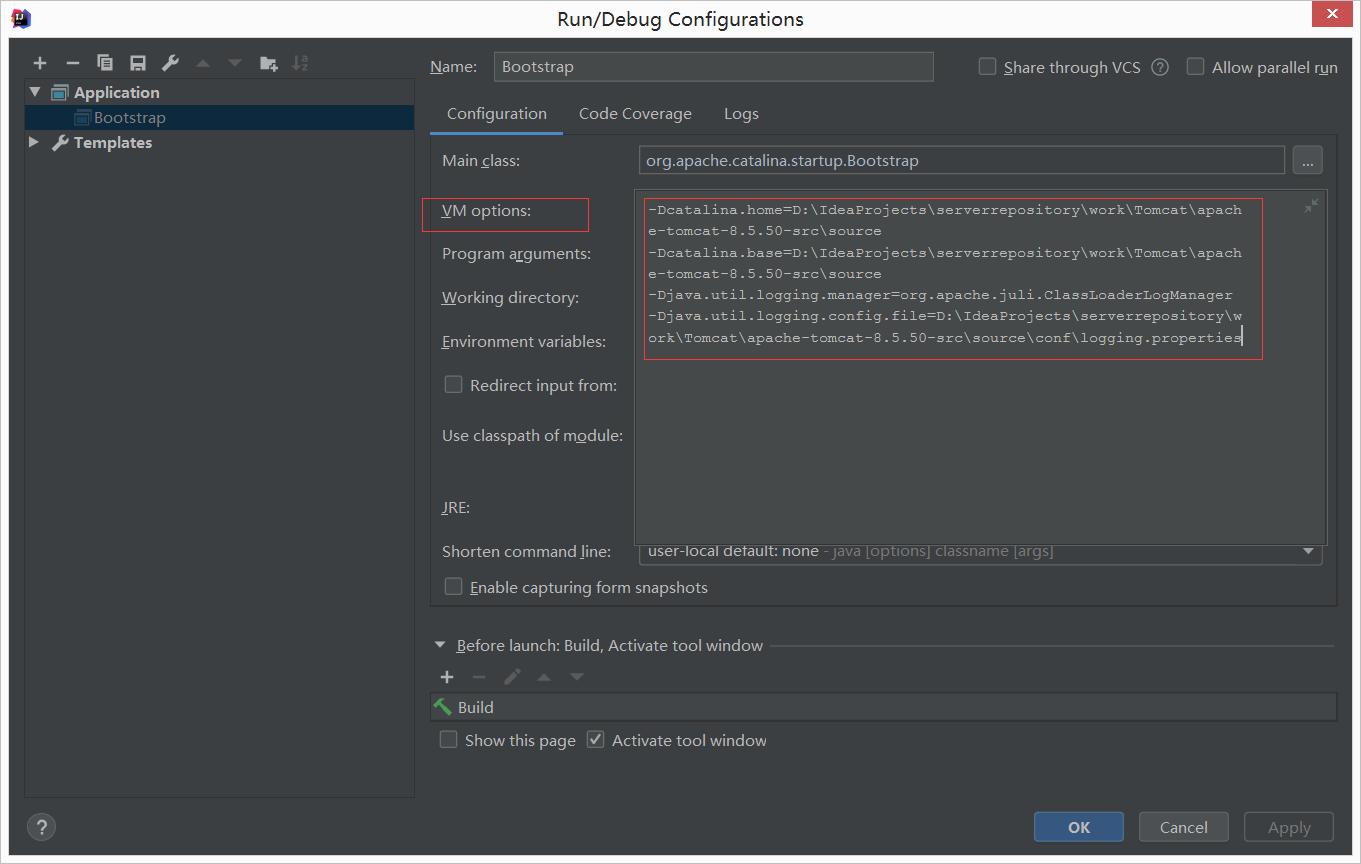The width and height of the screenshot is (1361, 864).
Task: Toggle Show this page checkbox
Action: coord(449,740)
